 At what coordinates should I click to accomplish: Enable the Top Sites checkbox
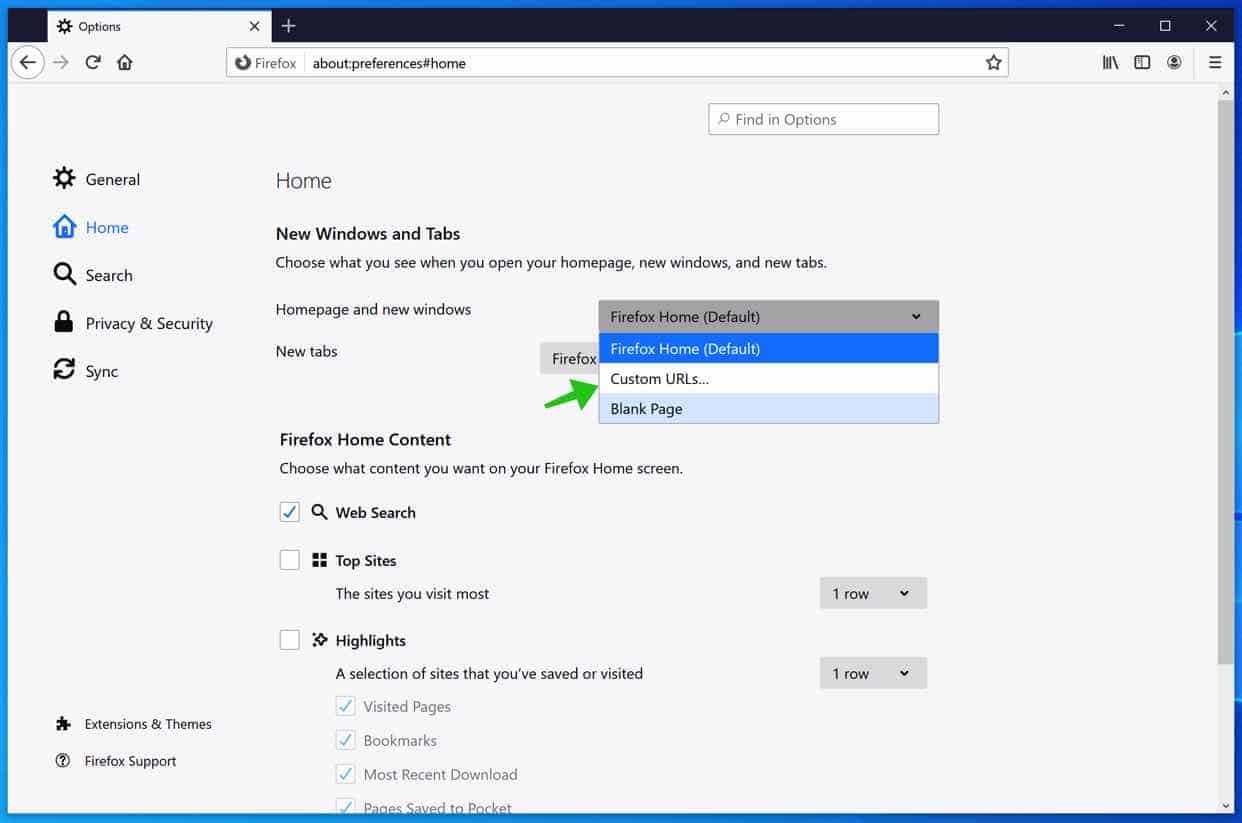290,560
